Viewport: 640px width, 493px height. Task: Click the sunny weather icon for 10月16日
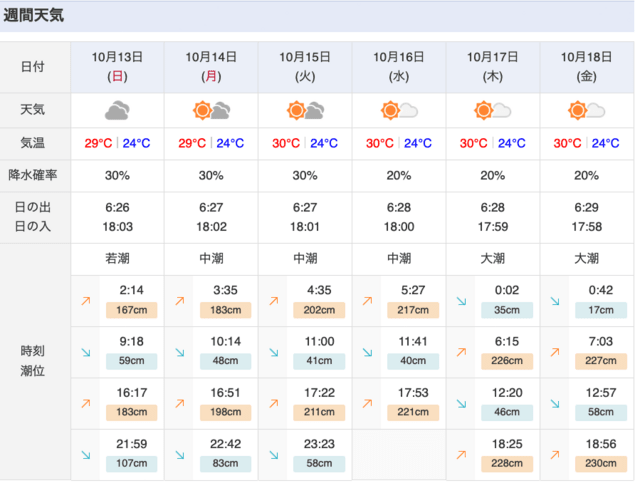(x=399, y=110)
